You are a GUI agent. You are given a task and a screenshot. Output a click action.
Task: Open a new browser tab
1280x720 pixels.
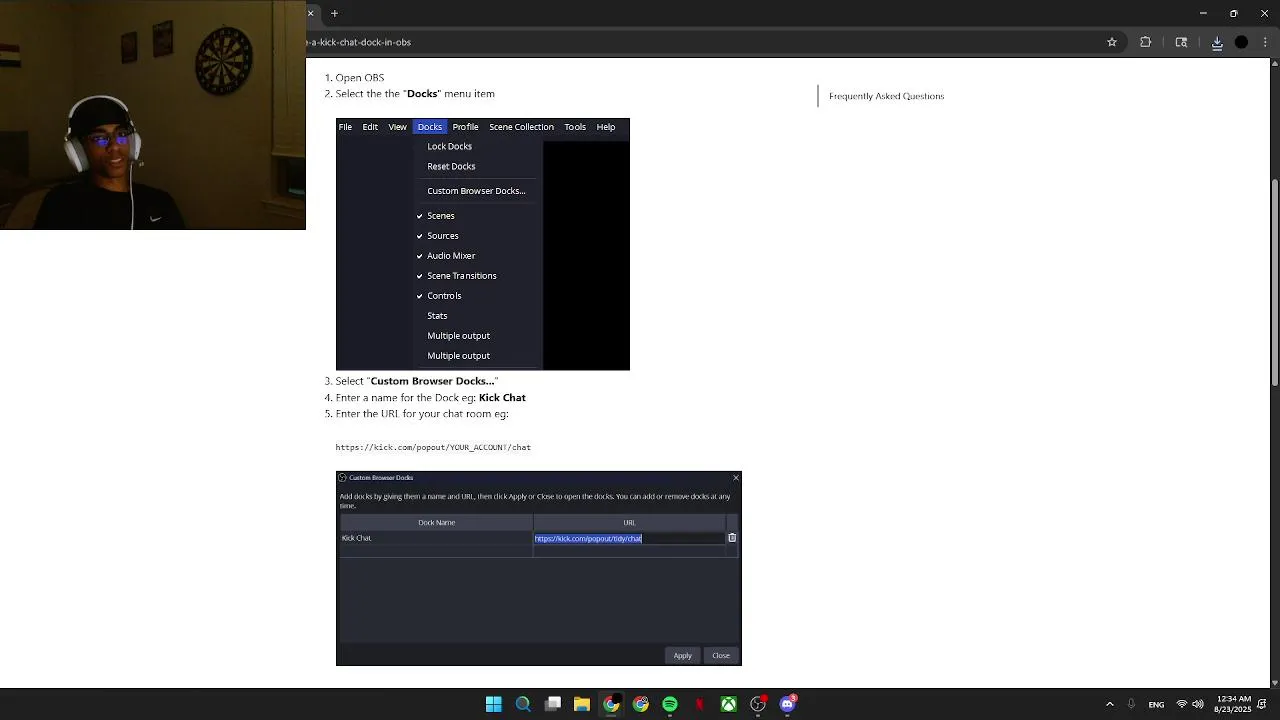(334, 13)
